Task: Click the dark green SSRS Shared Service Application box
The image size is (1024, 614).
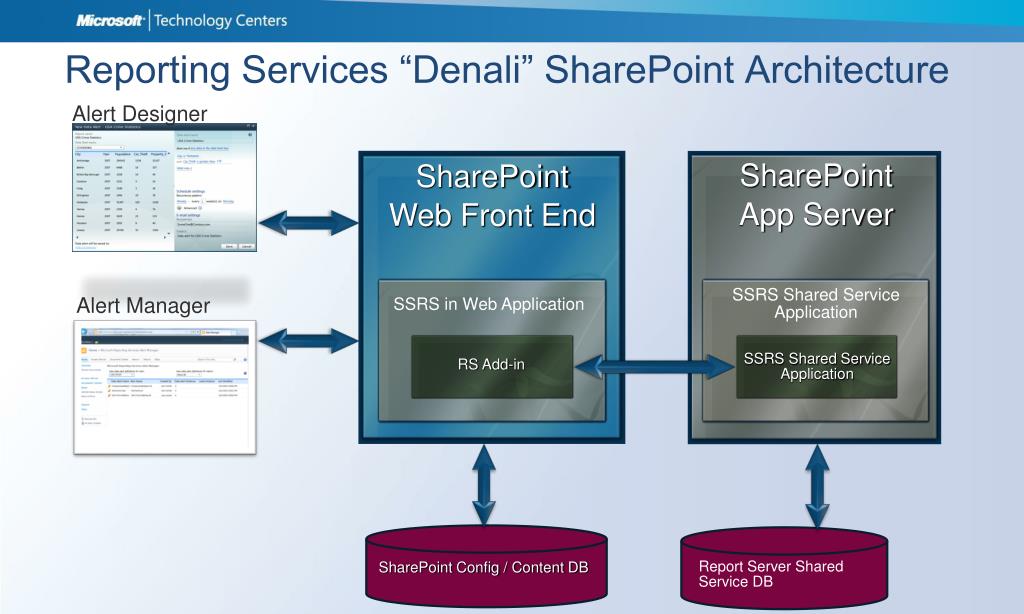Action: click(x=816, y=367)
